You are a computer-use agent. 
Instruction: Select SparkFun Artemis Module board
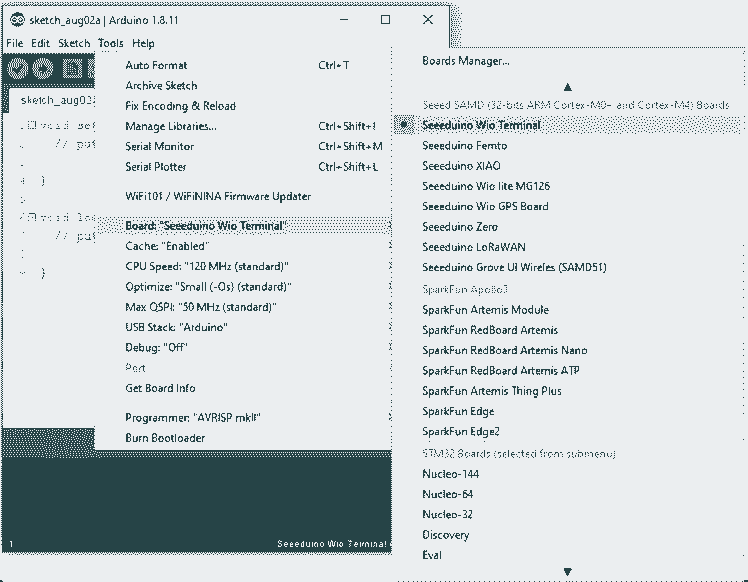tap(567, 310)
